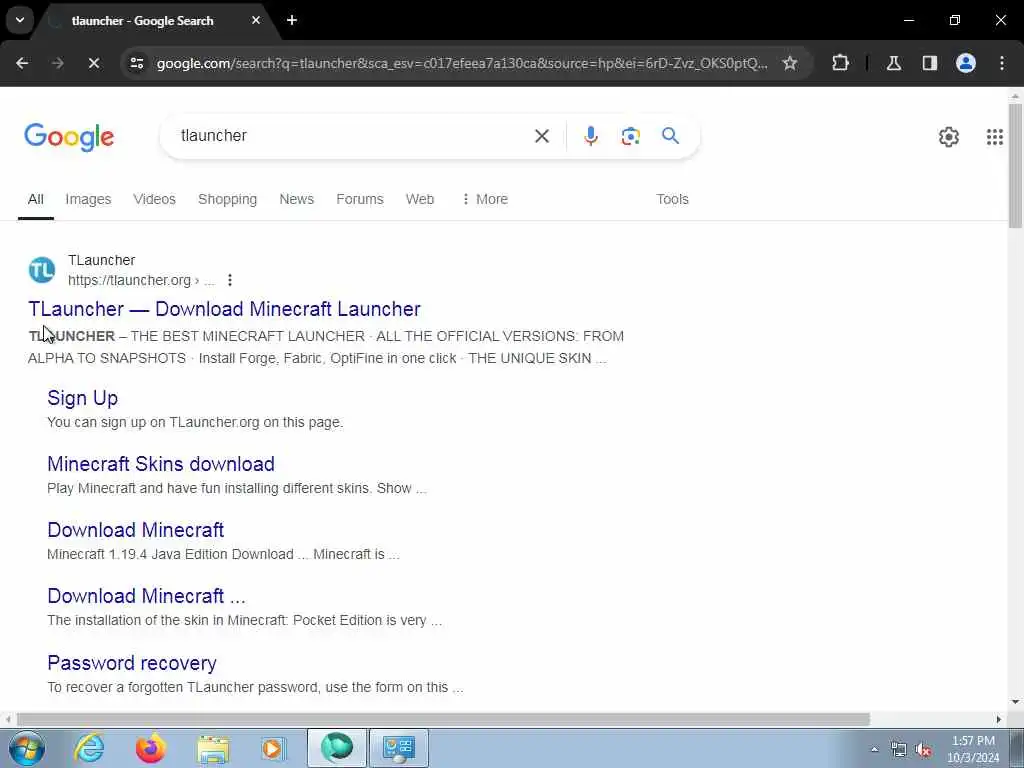Viewport: 1024px width, 768px height.
Task: Expand the More search filters menu
Action: [484, 199]
